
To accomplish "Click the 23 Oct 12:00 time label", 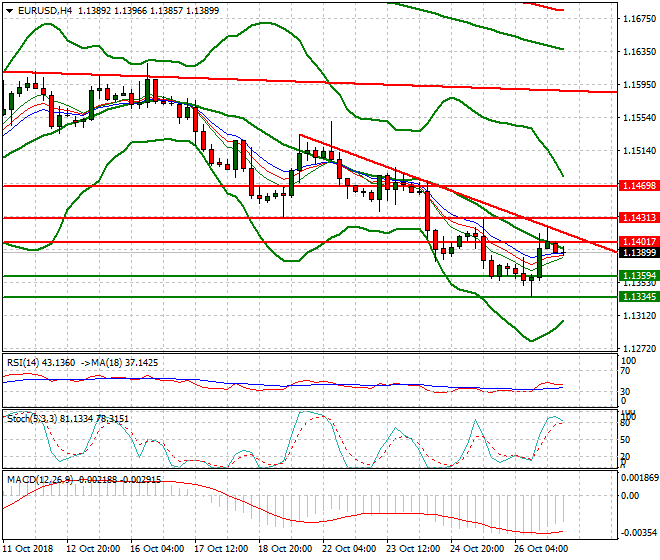I will pos(413,549).
